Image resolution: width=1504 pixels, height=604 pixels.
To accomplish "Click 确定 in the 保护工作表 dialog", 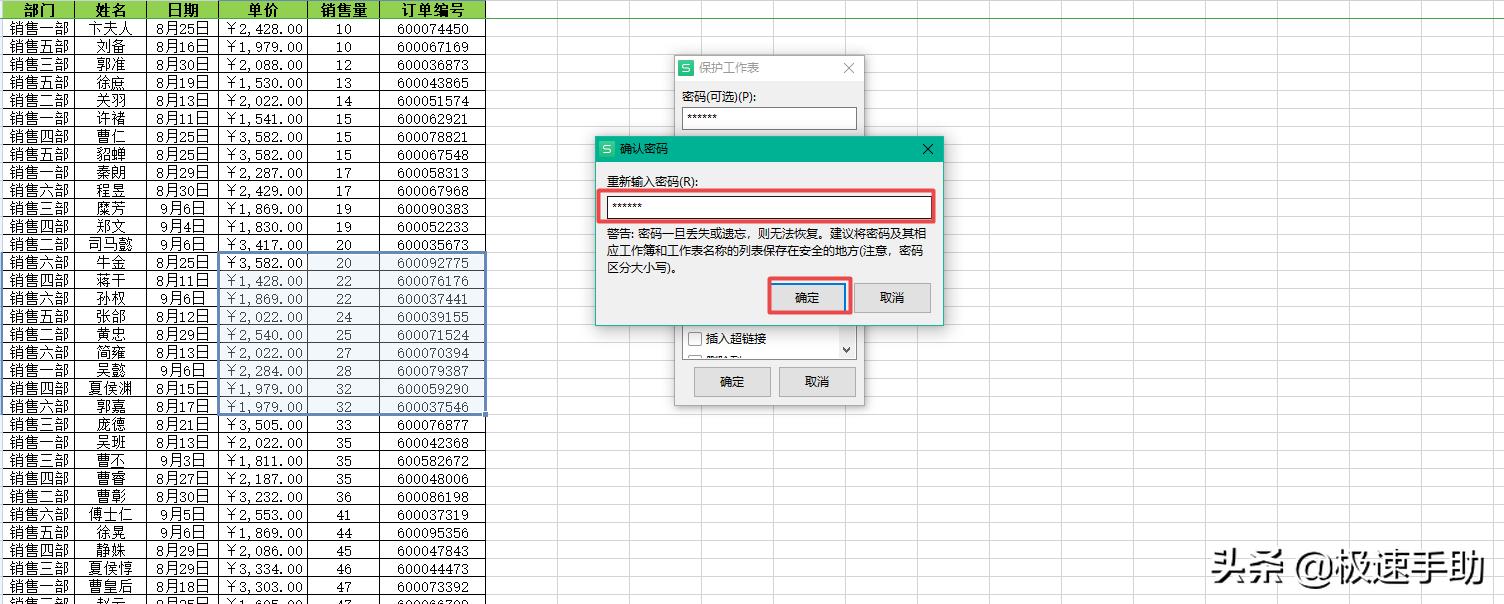I will click(731, 381).
